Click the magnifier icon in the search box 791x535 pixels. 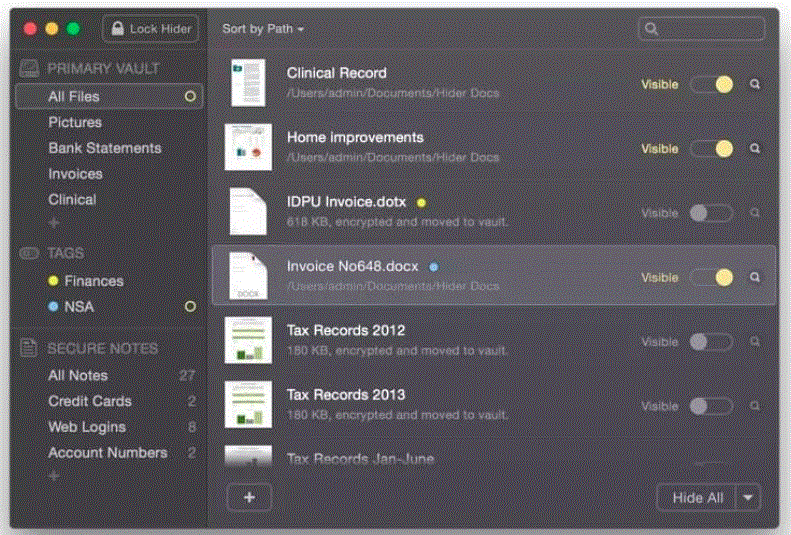pyautogui.click(x=651, y=29)
